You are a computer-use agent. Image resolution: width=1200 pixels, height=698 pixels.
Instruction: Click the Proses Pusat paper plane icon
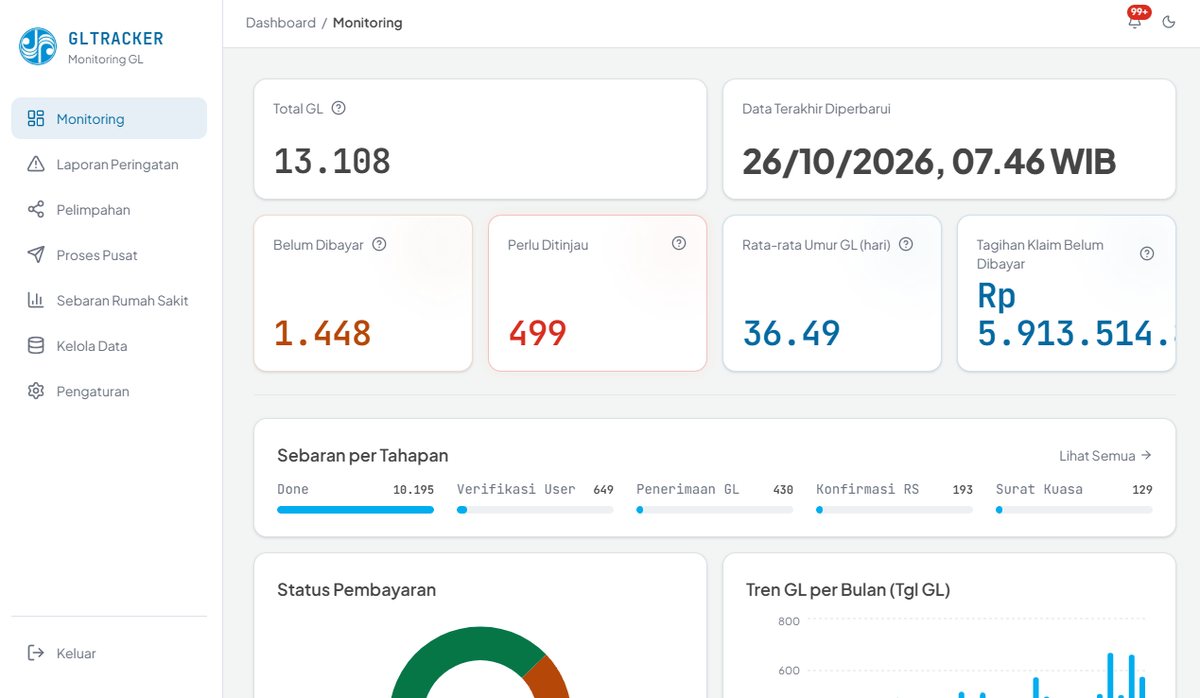(36, 255)
